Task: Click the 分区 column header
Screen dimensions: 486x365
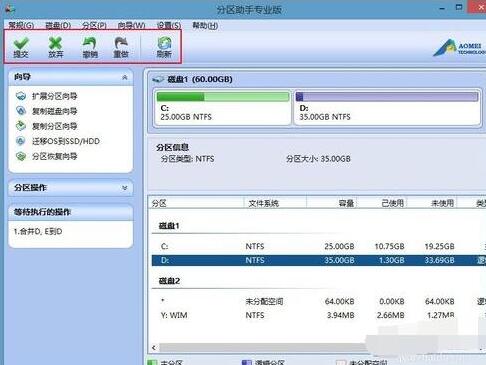Action: pos(196,203)
